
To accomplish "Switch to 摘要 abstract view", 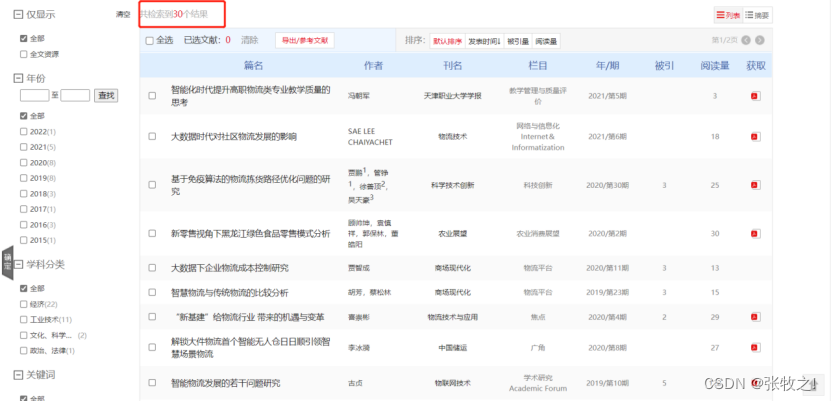I will coord(757,15).
